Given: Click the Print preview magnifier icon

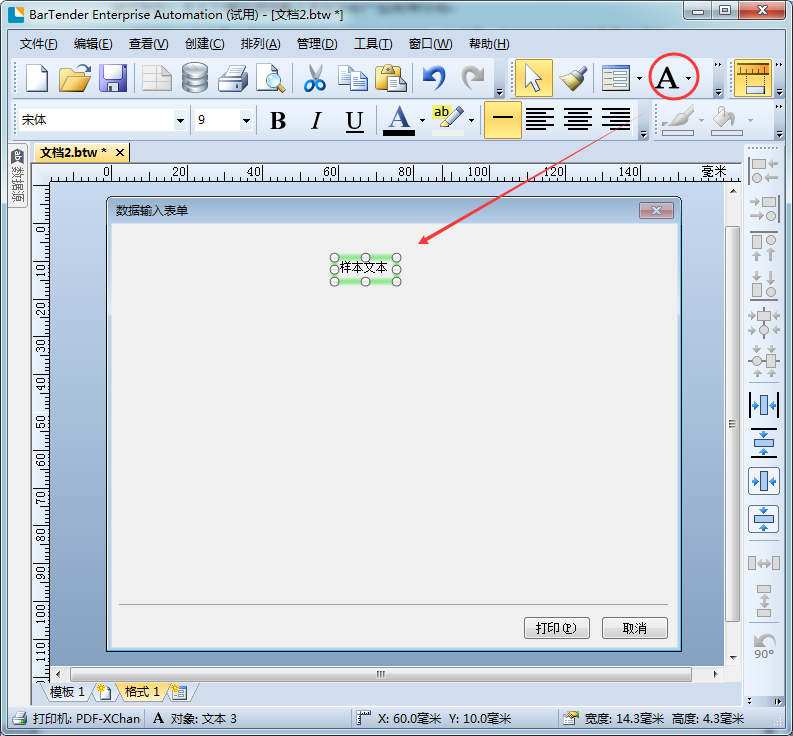Looking at the screenshot, I should click(x=270, y=78).
